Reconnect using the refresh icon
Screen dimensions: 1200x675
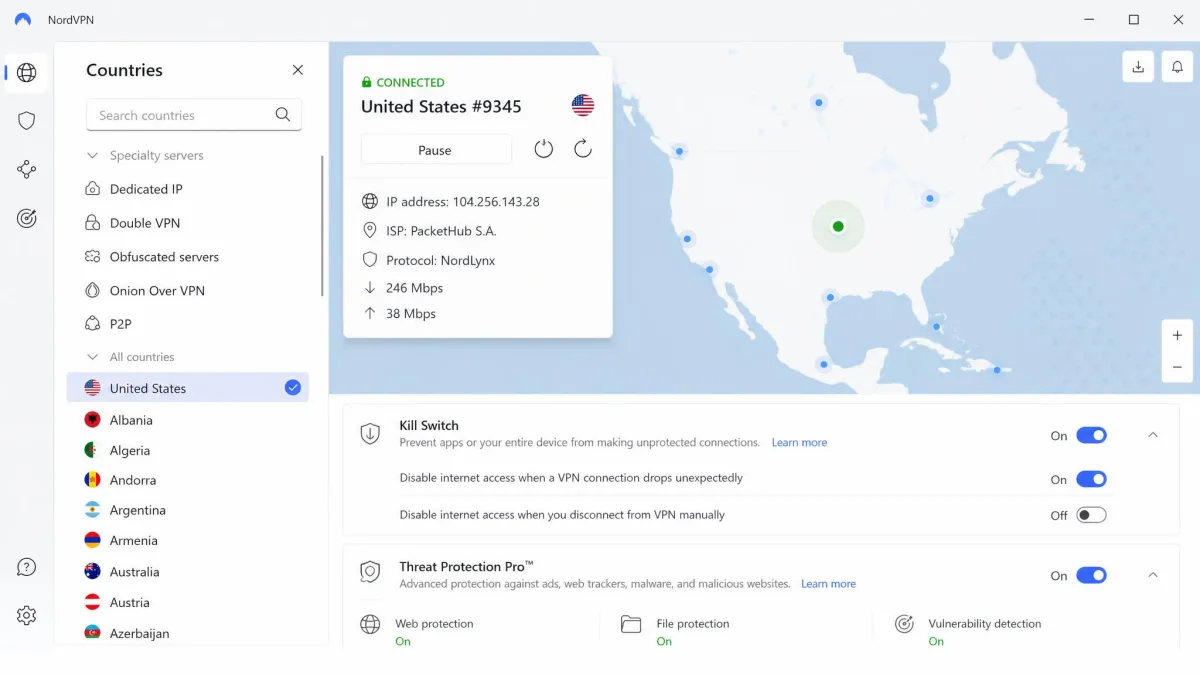pos(583,149)
